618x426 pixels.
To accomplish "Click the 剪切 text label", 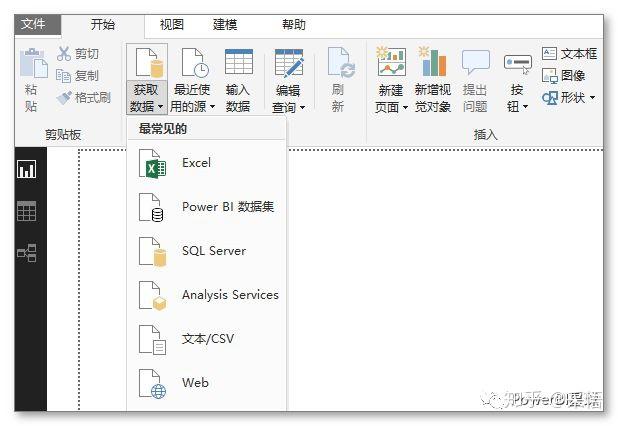I will point(86,54).
